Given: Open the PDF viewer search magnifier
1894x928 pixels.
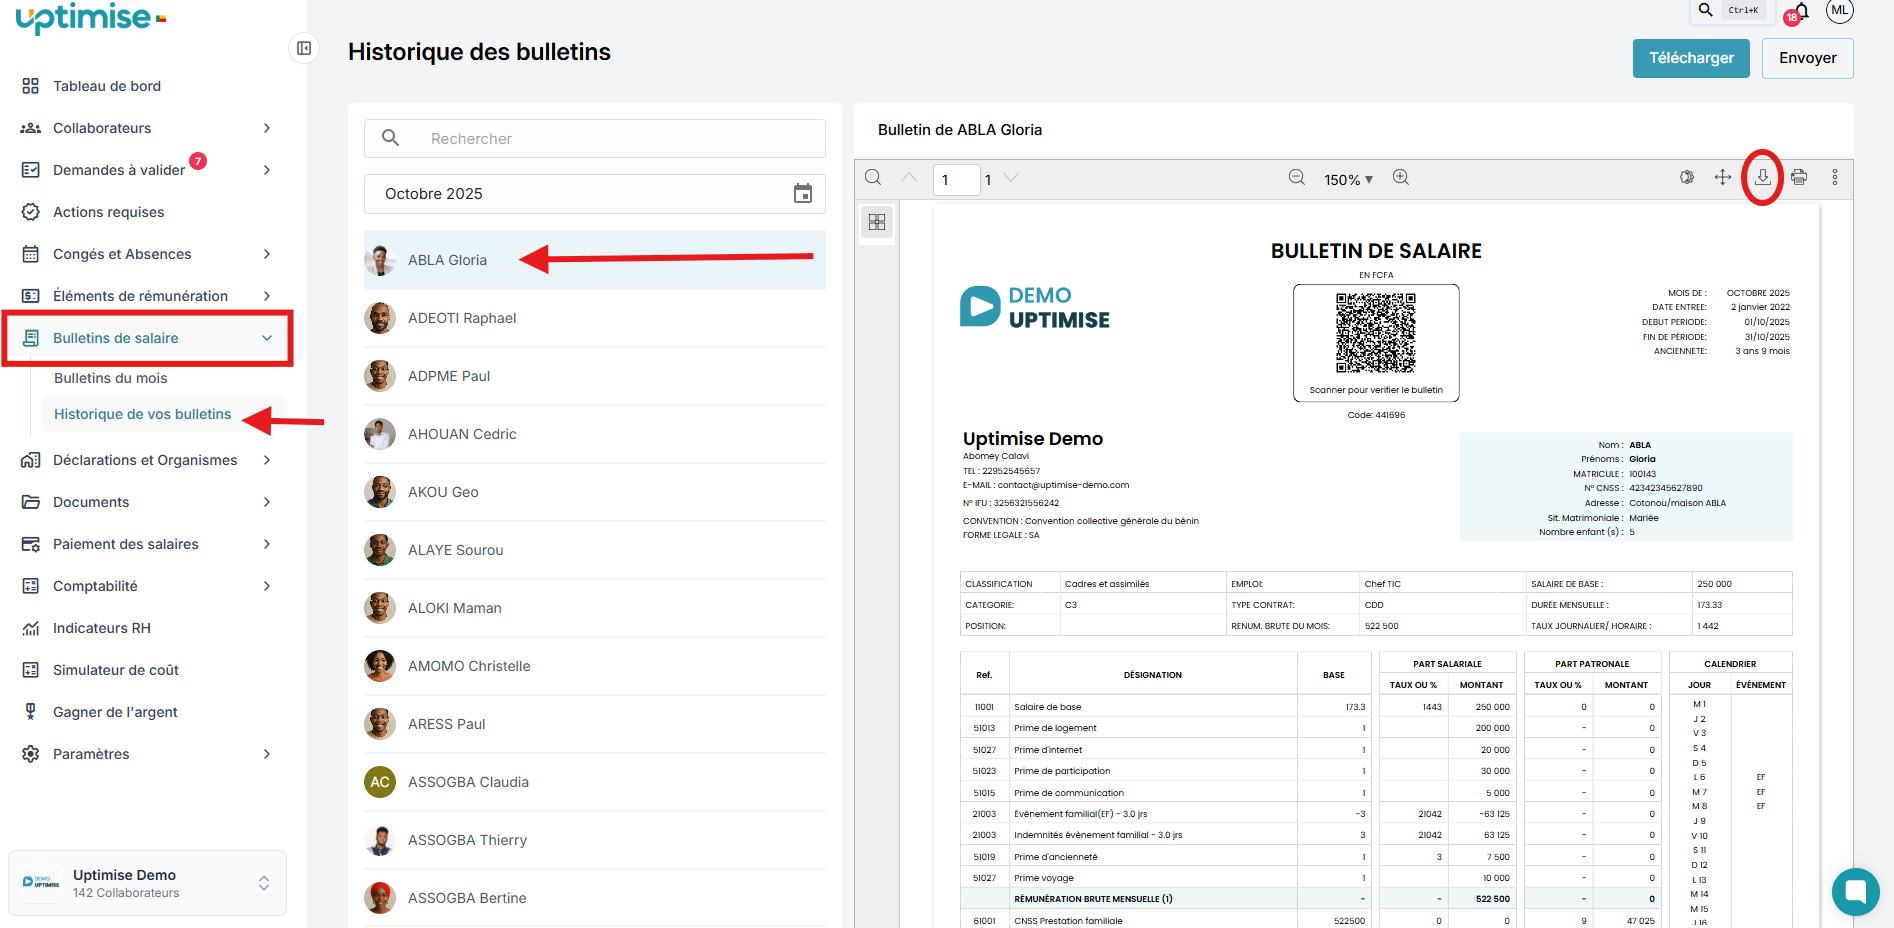Looking at the screenshot, I should 873,177.
